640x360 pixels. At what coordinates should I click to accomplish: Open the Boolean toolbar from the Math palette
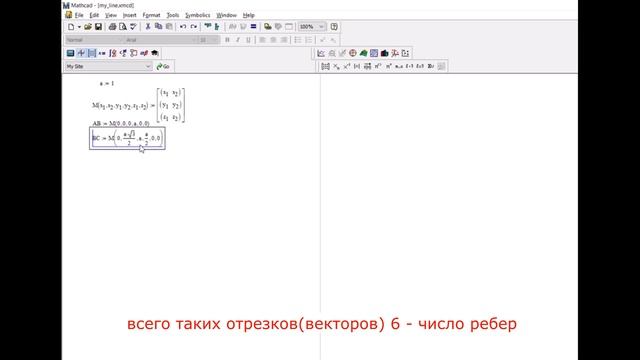tap(123, 53)
